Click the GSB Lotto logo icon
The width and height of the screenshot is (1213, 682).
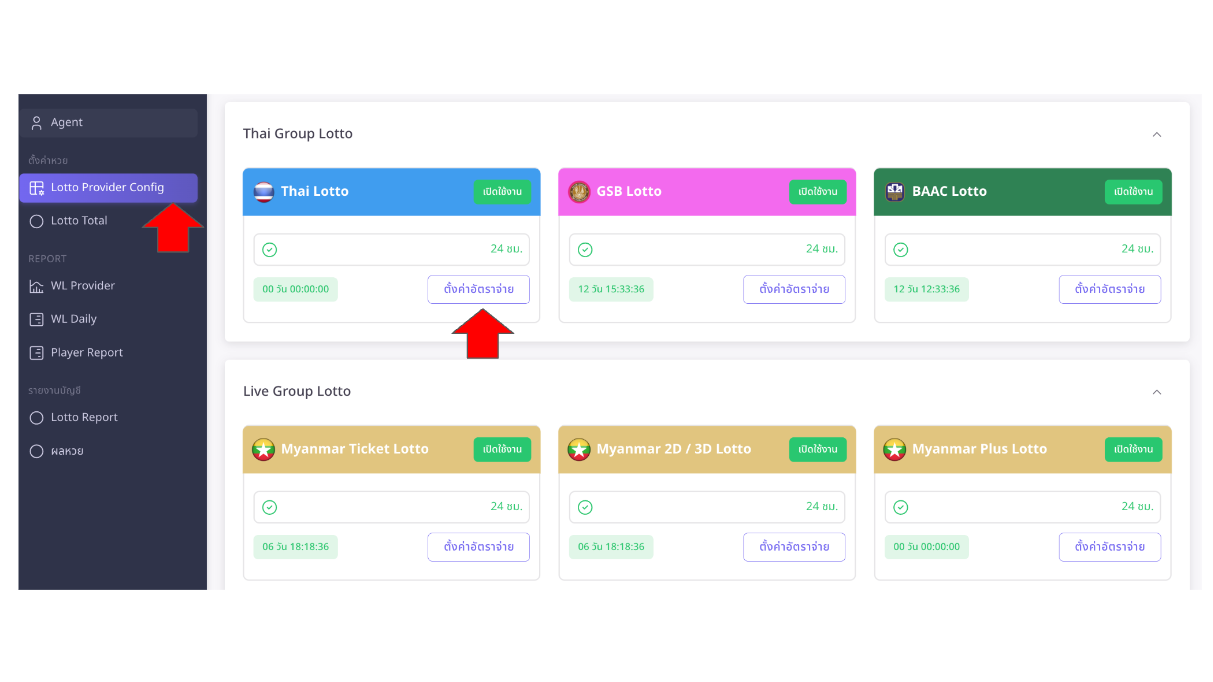tap(578, 191)
